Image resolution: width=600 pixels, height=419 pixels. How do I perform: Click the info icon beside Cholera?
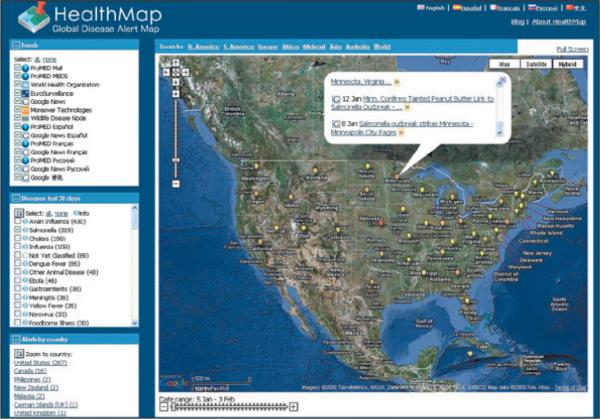click(25, 238)
